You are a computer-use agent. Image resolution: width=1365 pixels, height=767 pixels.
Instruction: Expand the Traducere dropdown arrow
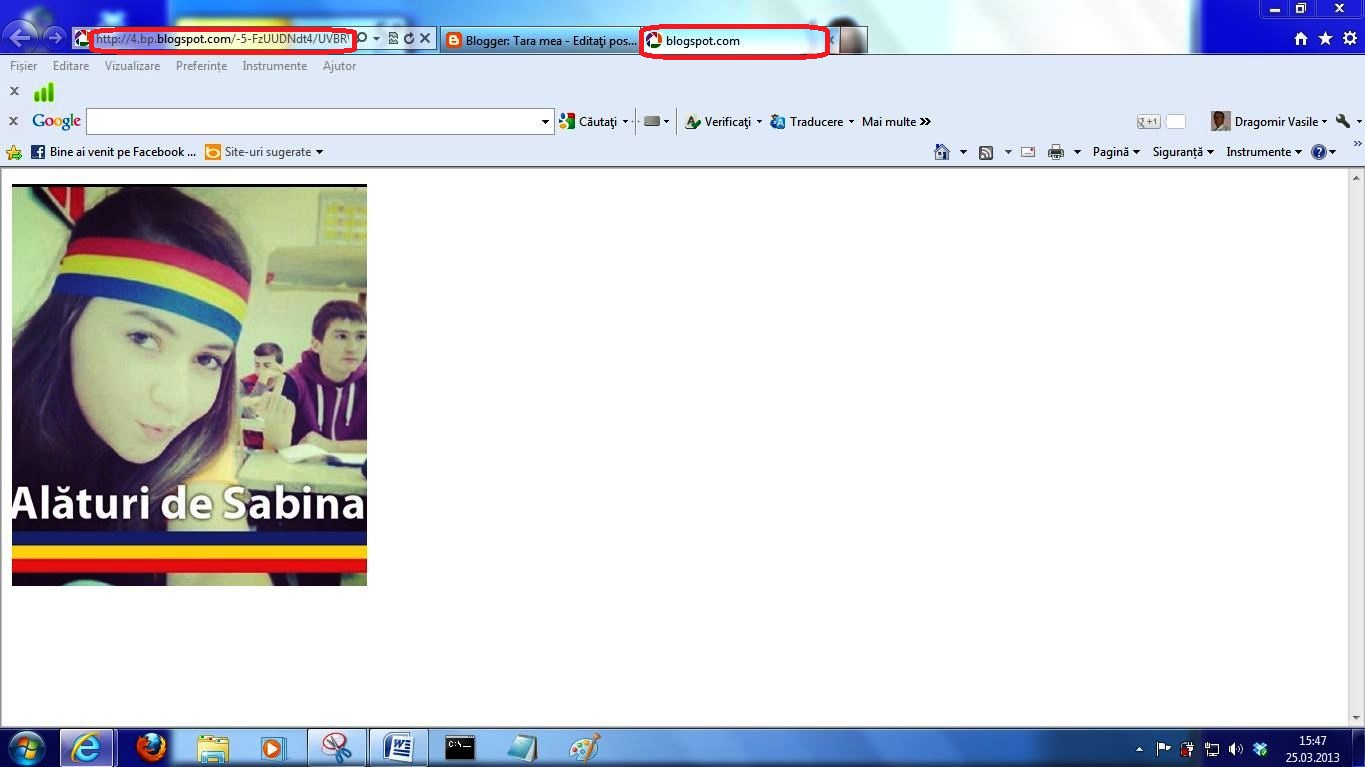(x=851, y=122)
